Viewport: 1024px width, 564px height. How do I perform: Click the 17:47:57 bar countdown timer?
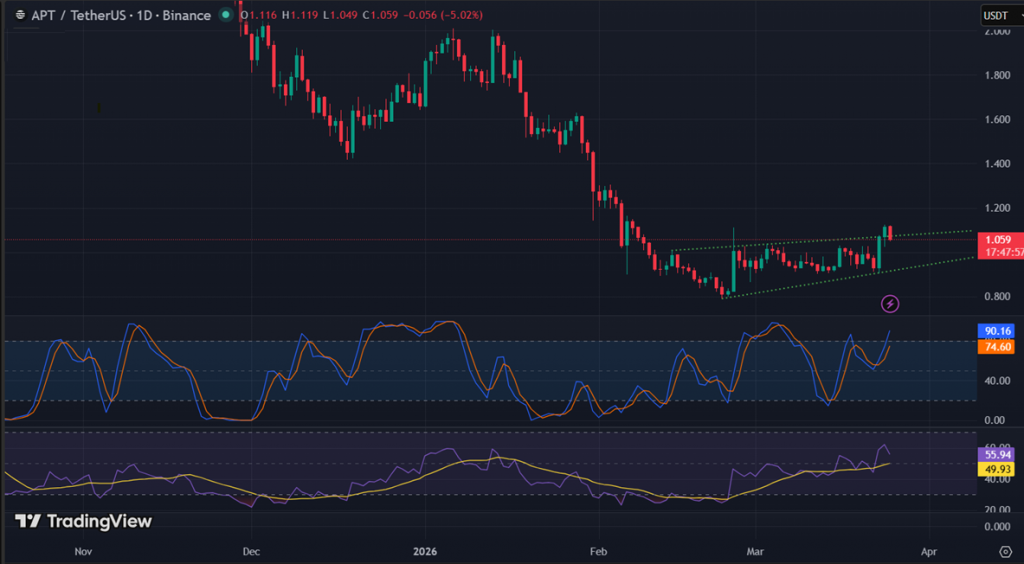[1003, 252]
